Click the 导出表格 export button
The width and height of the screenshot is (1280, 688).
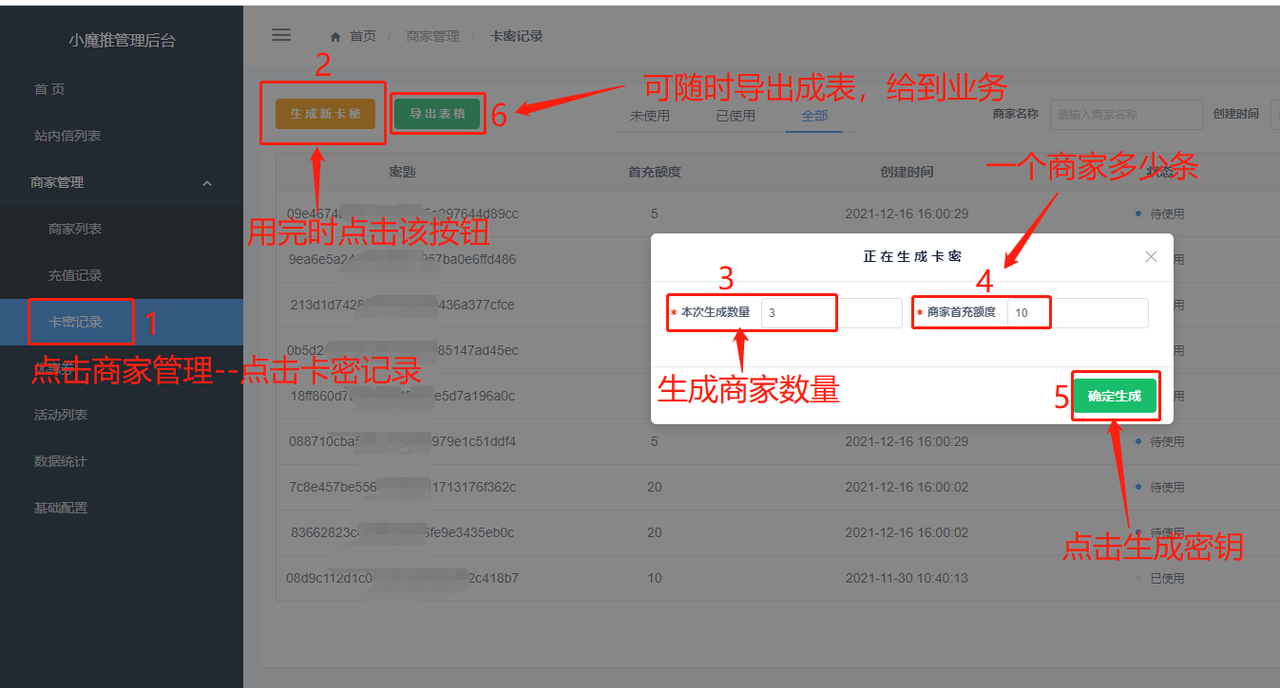[437, 114]
